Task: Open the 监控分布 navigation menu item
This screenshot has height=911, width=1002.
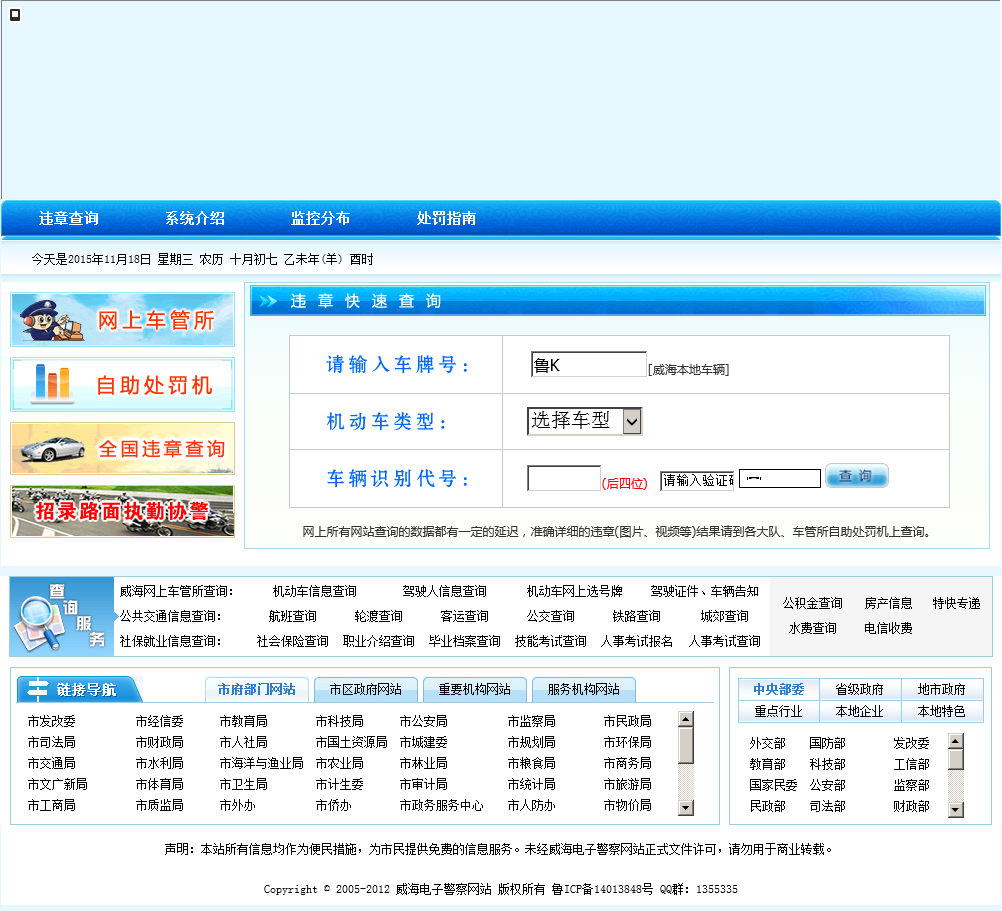Action: 320,218
